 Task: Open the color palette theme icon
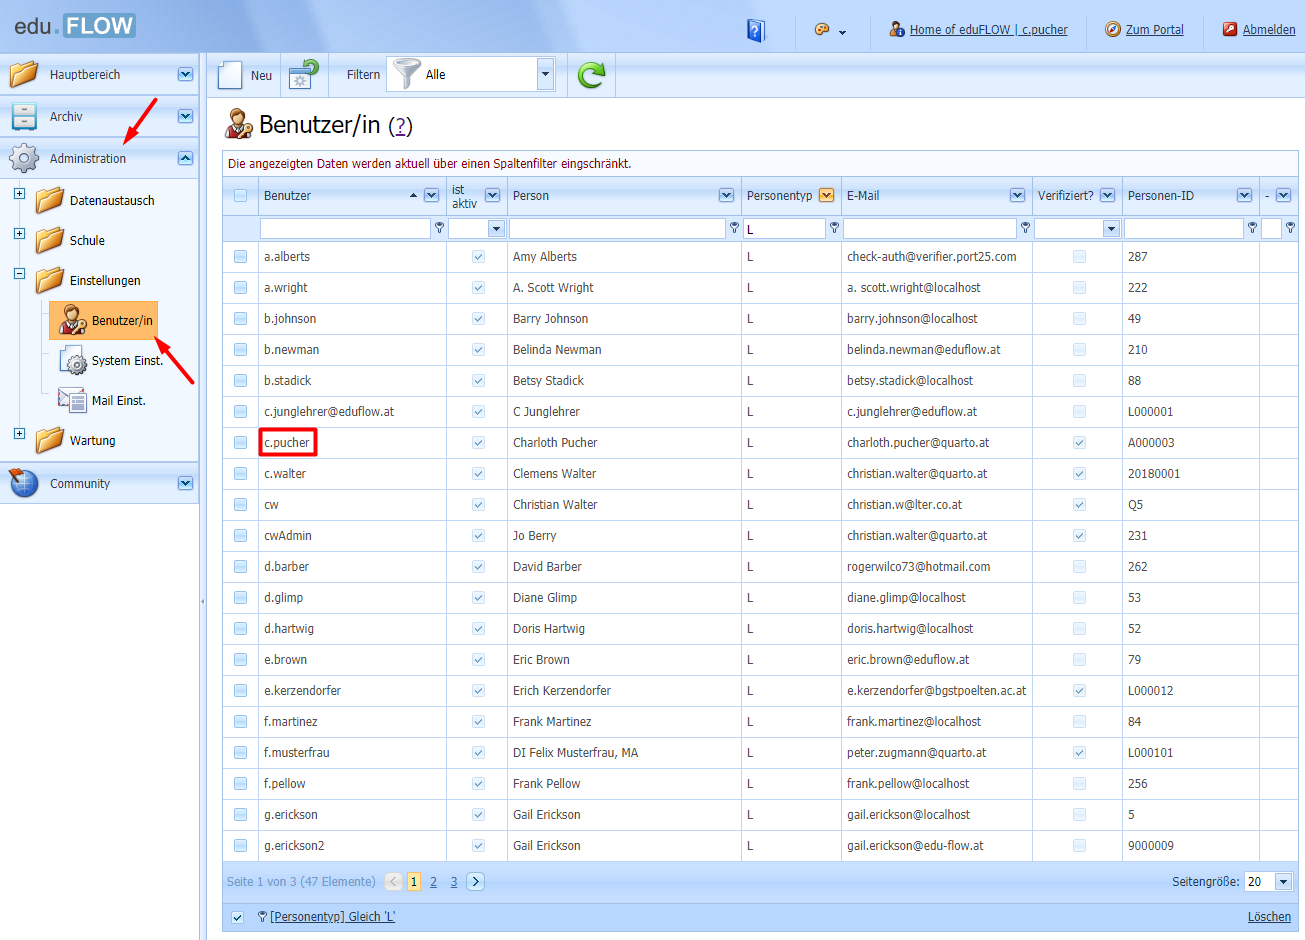822,30
